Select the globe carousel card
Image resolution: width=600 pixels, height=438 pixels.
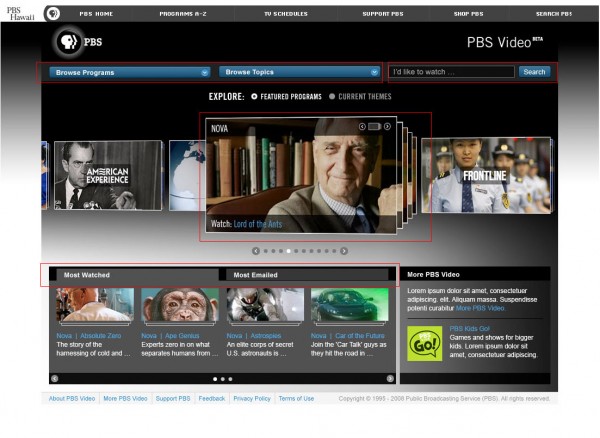pos(187,175)
